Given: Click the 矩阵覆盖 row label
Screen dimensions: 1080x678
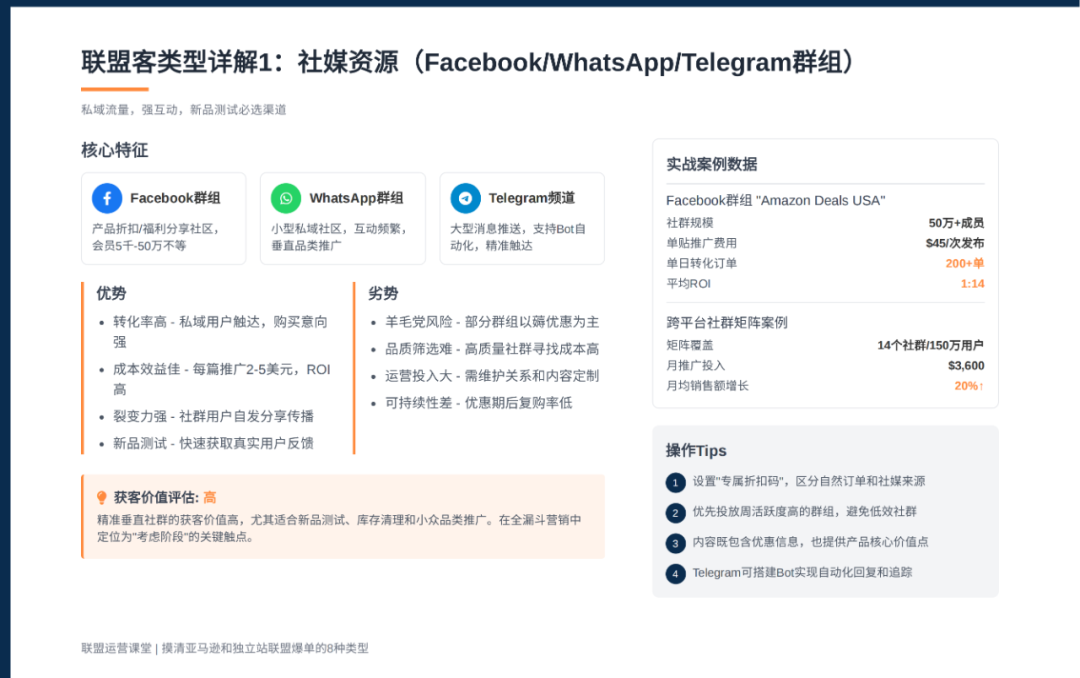Looking at the screenshot, I should [x=689, y=345].
